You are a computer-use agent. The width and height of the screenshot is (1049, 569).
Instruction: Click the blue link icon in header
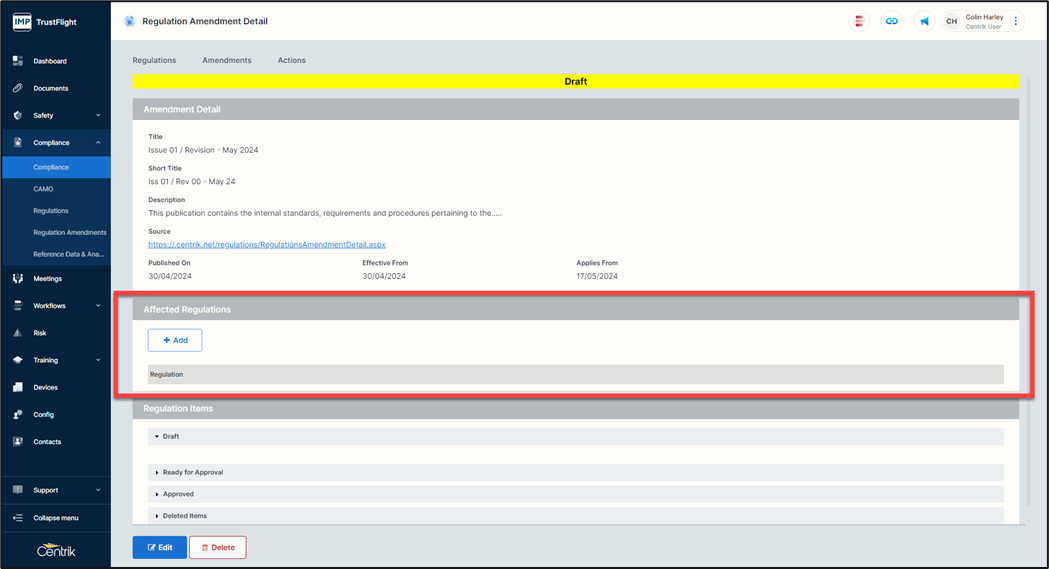click(892, 21)
